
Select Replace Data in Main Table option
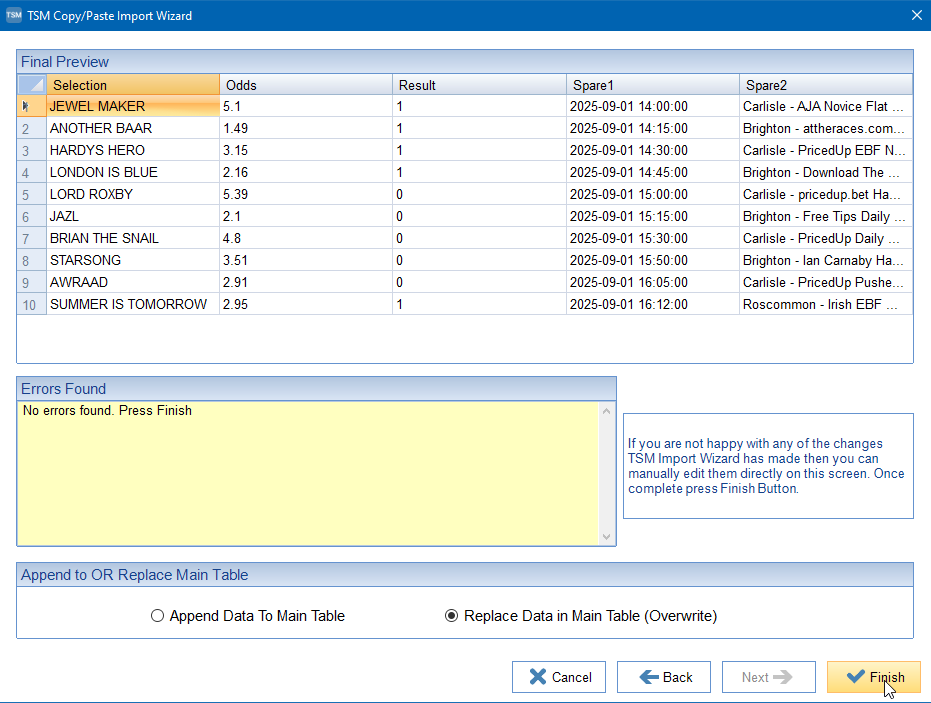point(451,616)
